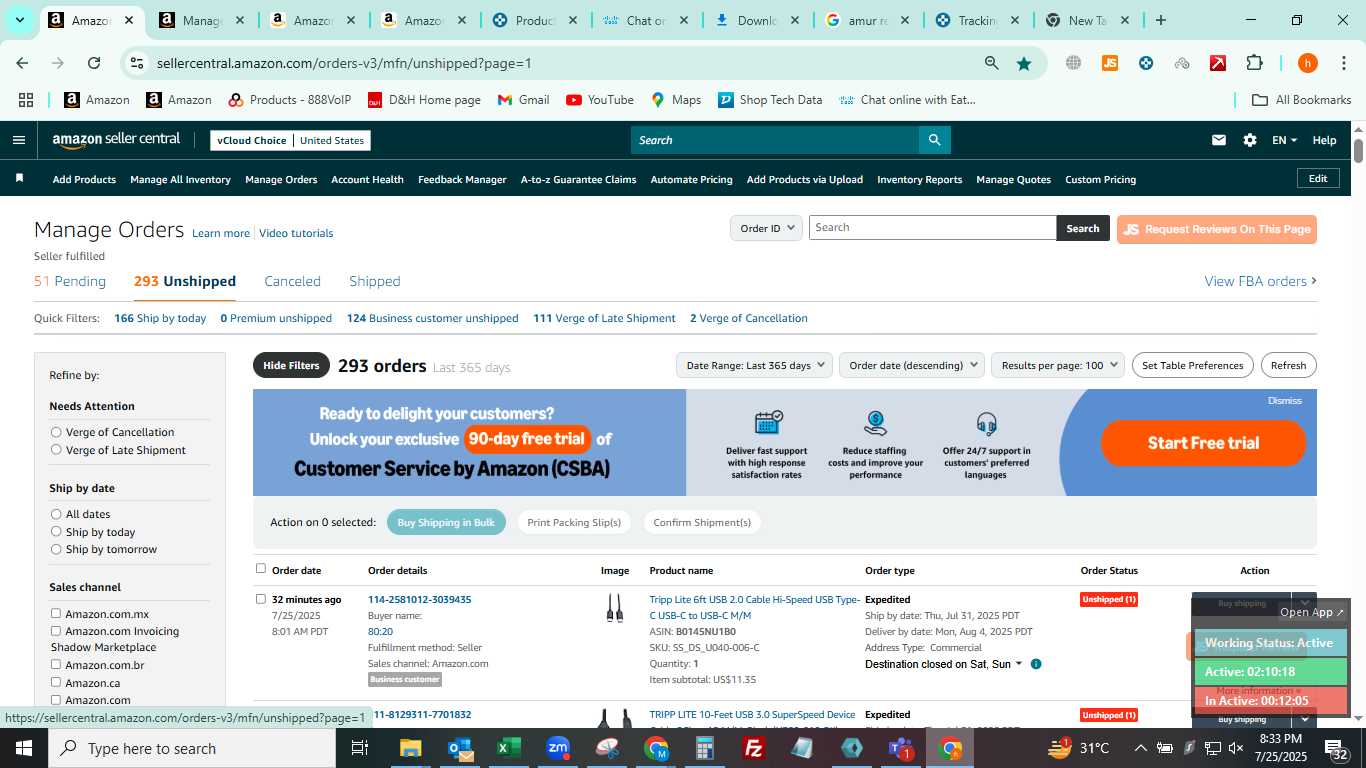Show hidden system tray icons chevron
1366x768 pixels.
point(1140,748)
